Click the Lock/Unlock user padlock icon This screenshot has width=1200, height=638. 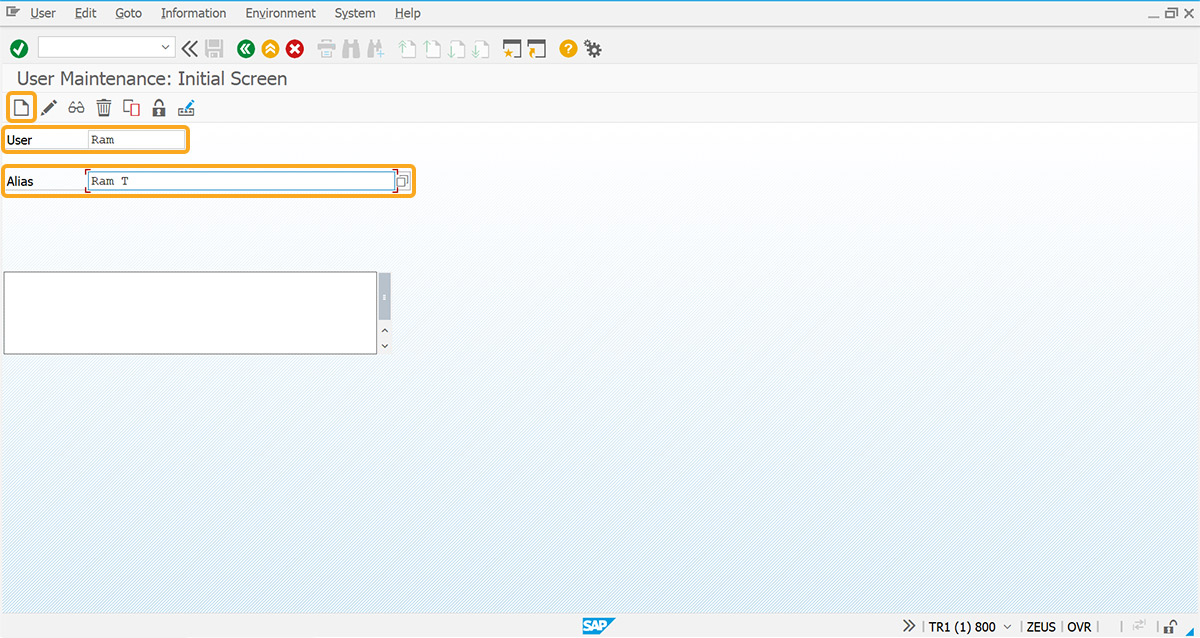click(158, 108)
